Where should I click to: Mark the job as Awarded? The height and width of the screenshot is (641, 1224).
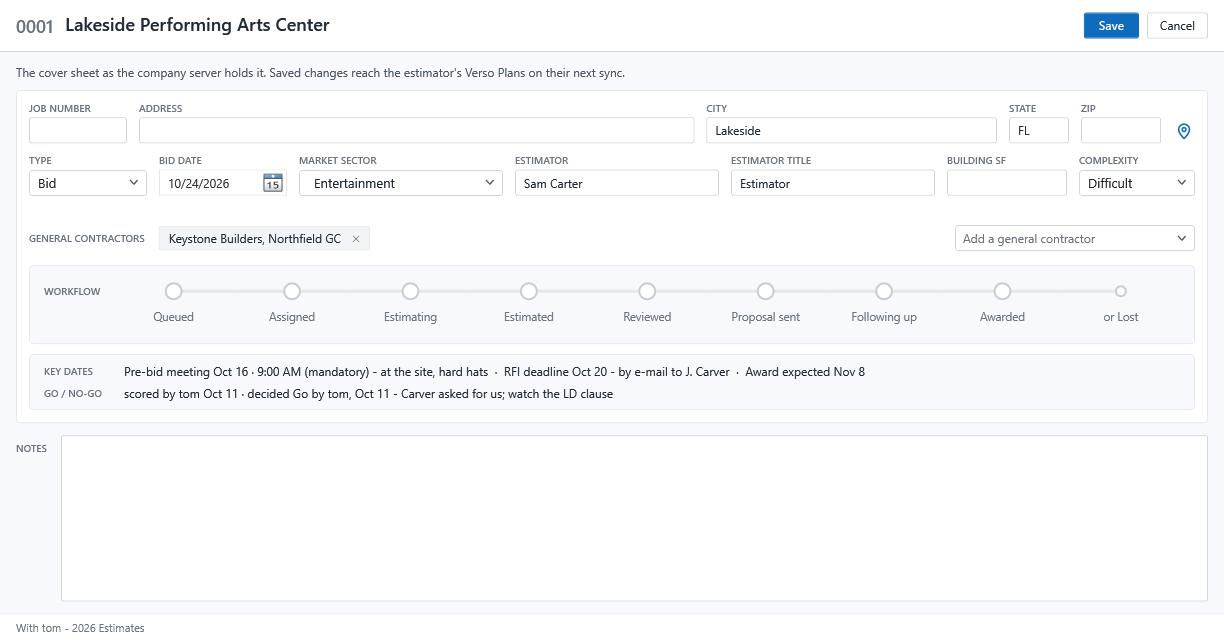click(x=1002, y=291)
